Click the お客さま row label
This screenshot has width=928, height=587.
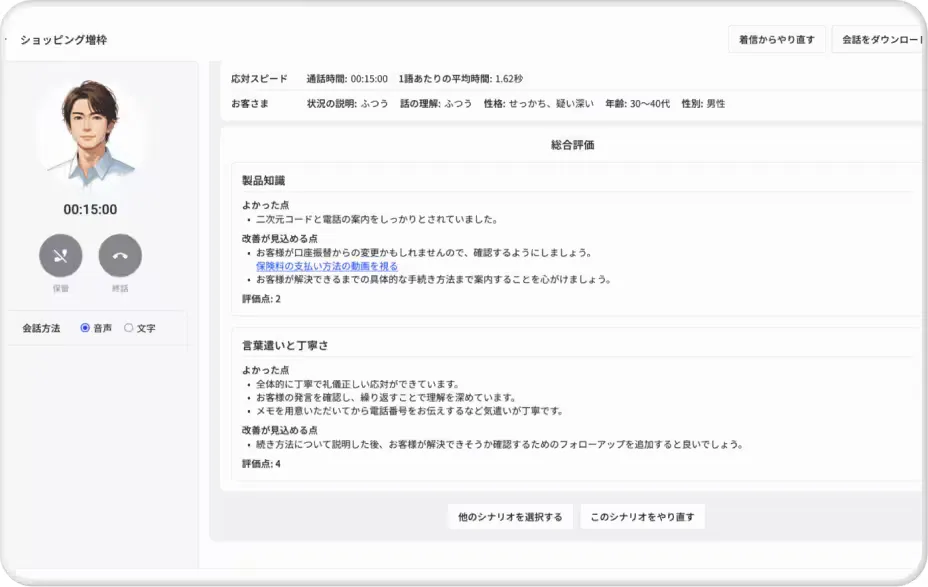[250, 104]
